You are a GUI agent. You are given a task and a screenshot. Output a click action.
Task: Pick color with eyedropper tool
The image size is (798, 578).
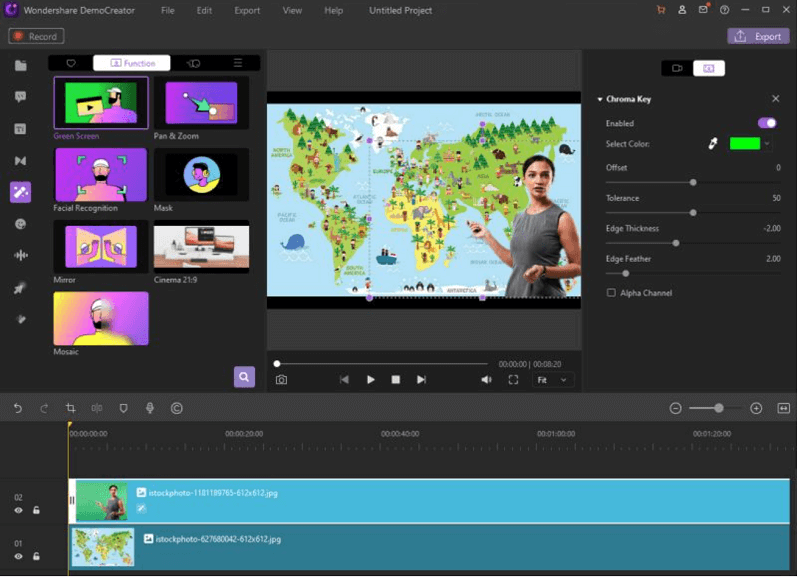pyautogui.click(x=713, y=144)
